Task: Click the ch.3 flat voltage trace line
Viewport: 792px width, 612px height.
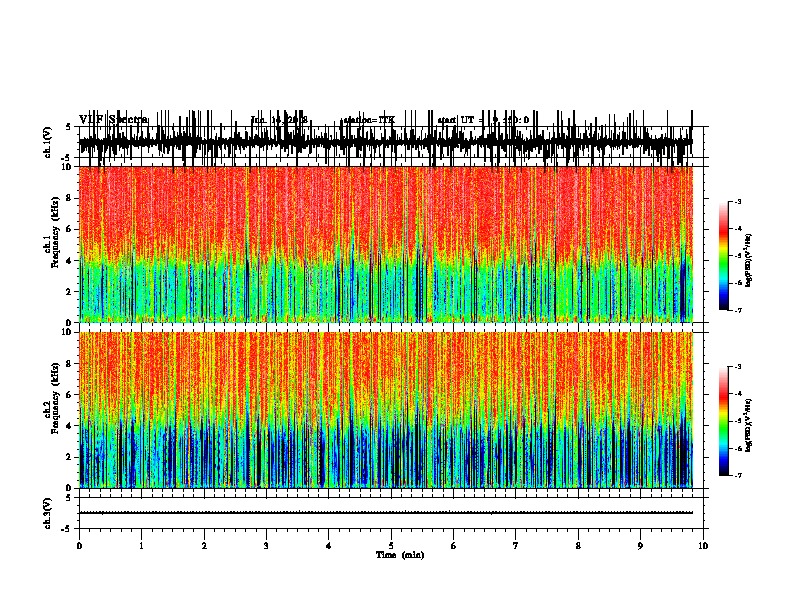Action: 385,513
